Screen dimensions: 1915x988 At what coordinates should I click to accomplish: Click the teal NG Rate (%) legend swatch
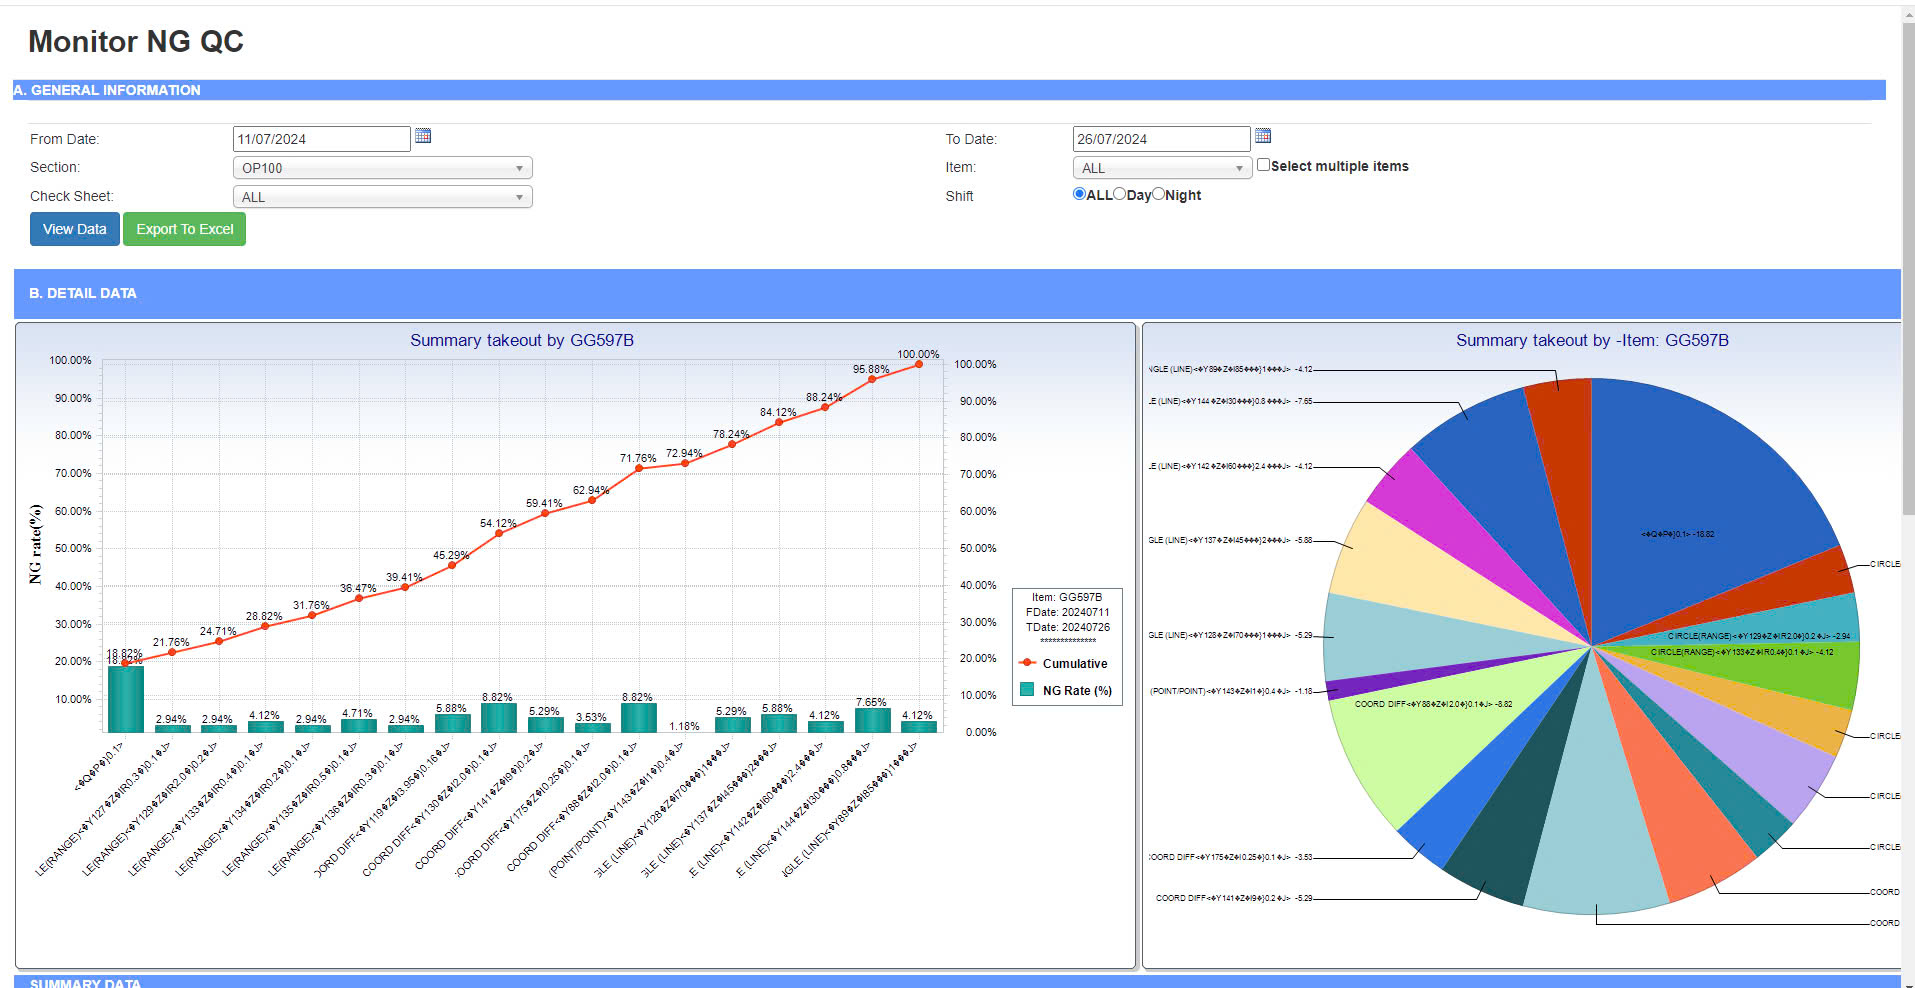pyautogui.click(x=1027, y=690)
